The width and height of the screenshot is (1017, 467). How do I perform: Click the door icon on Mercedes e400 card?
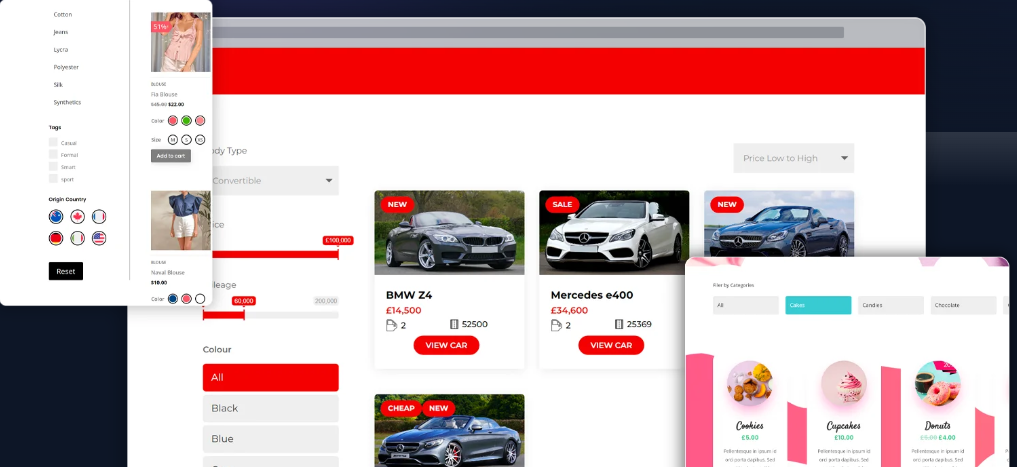click(x=556, y=325)
